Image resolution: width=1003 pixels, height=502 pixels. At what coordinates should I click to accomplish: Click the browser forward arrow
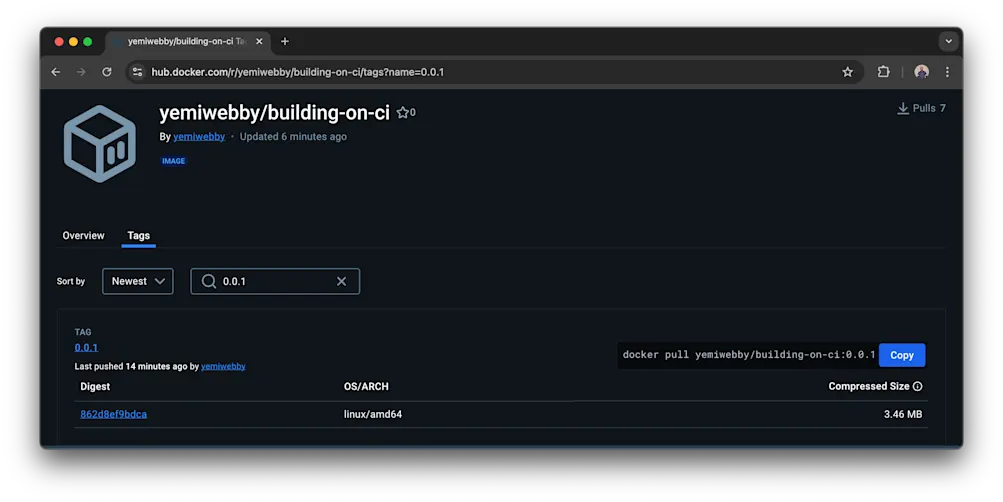tap(81, 72)
